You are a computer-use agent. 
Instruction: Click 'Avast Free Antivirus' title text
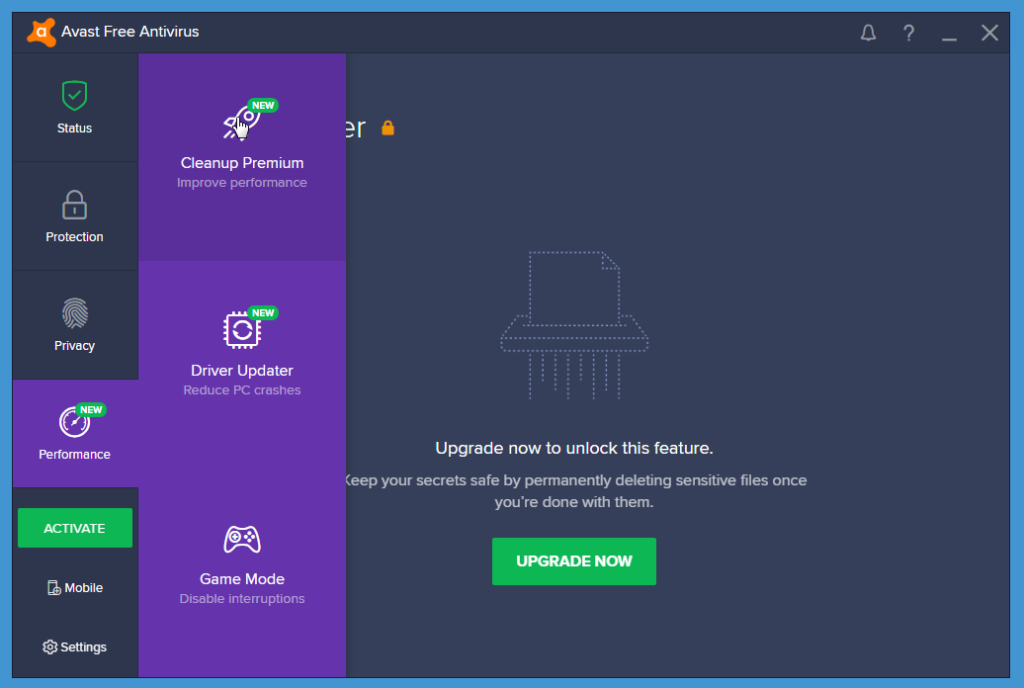coord(130,31)
